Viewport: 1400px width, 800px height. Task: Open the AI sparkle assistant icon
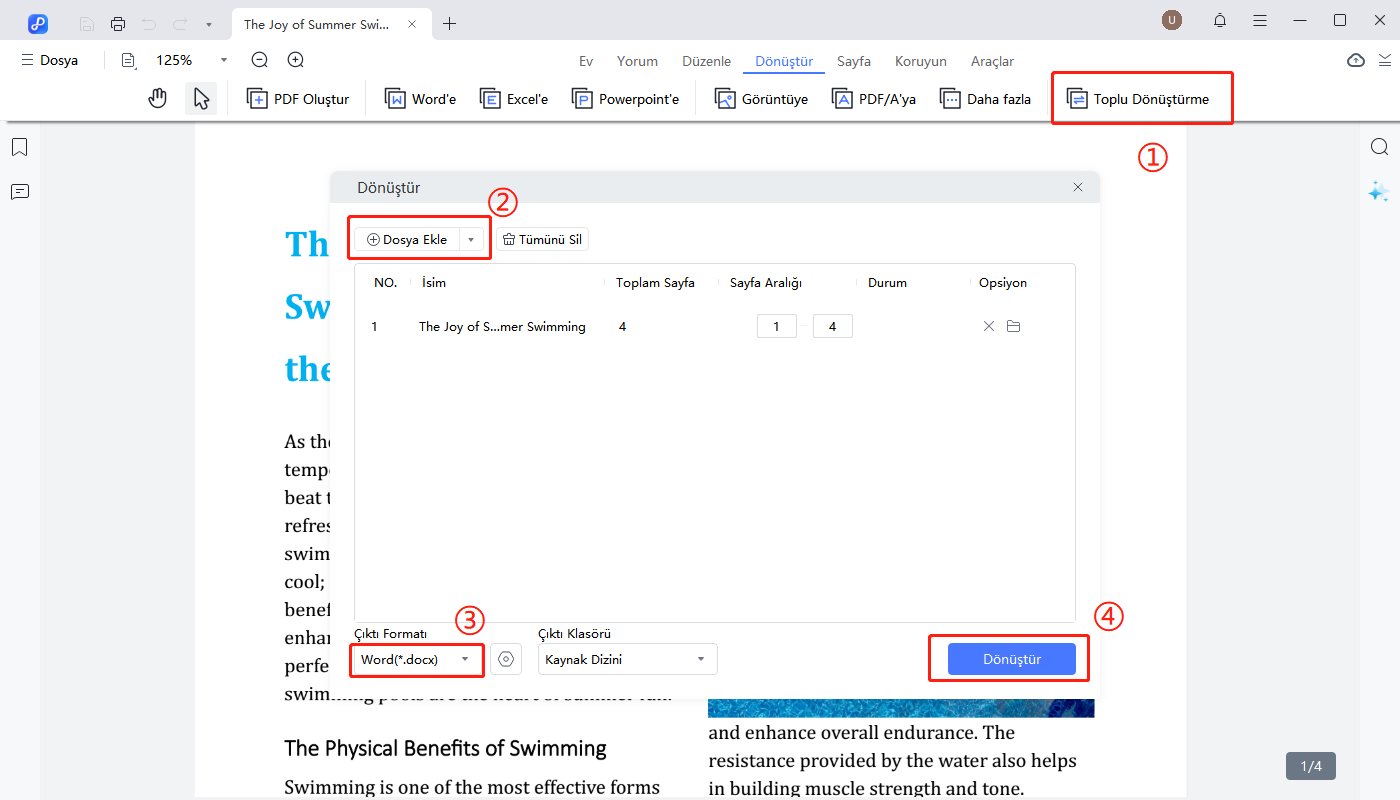click(x=1379, y=191)
